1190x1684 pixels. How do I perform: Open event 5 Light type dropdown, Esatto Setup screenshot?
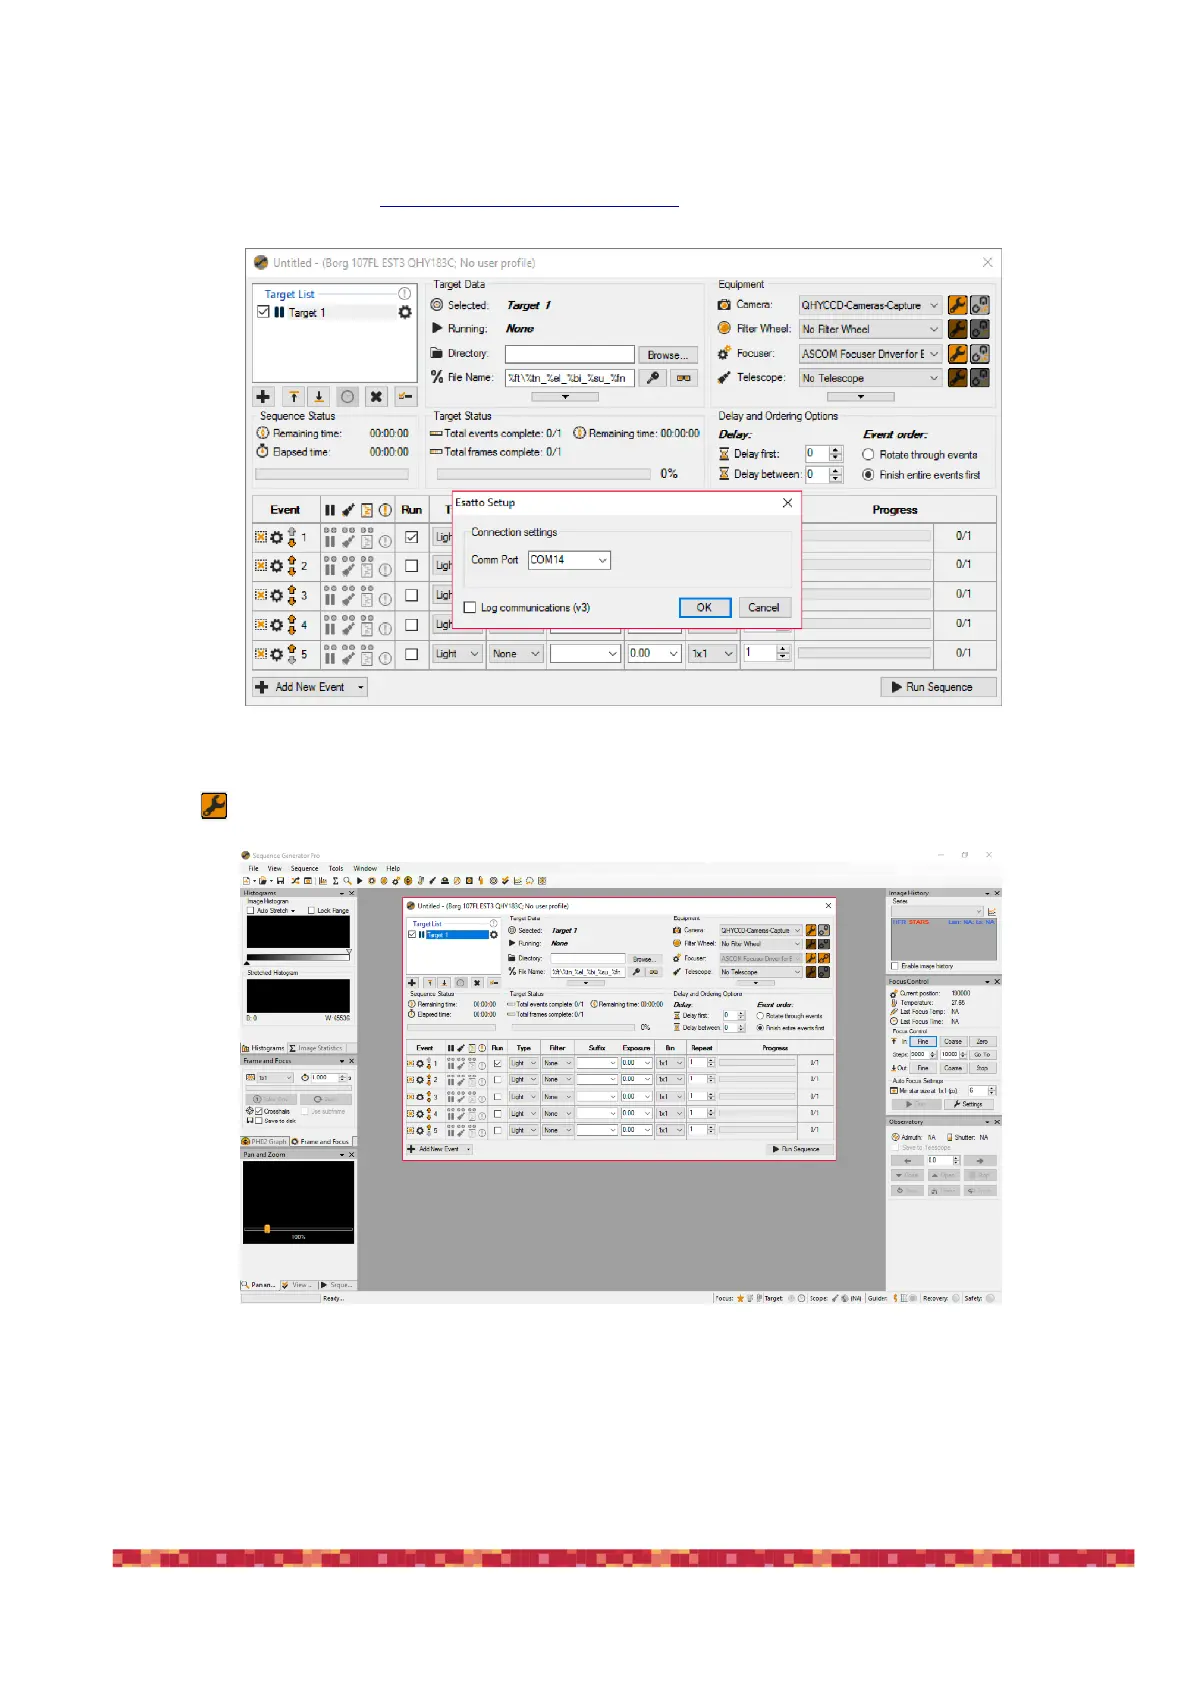(457, 654)
